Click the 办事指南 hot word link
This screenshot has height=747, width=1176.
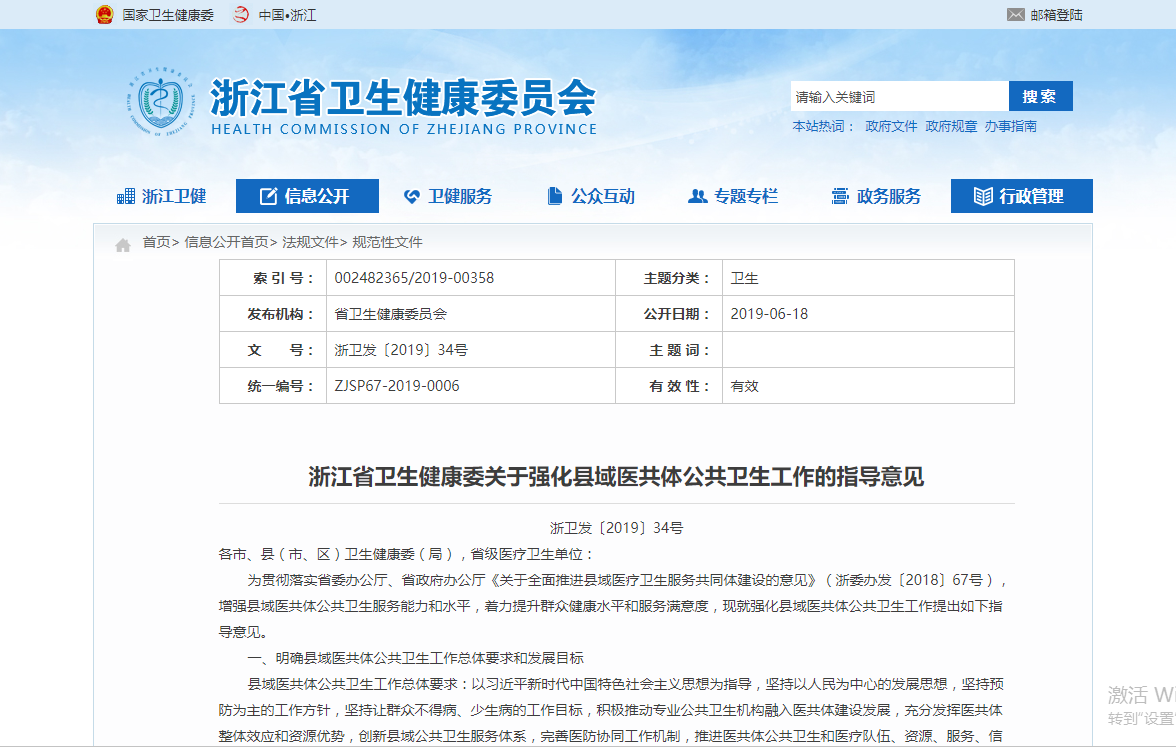pyautogui.click(x=1010, y=126)
